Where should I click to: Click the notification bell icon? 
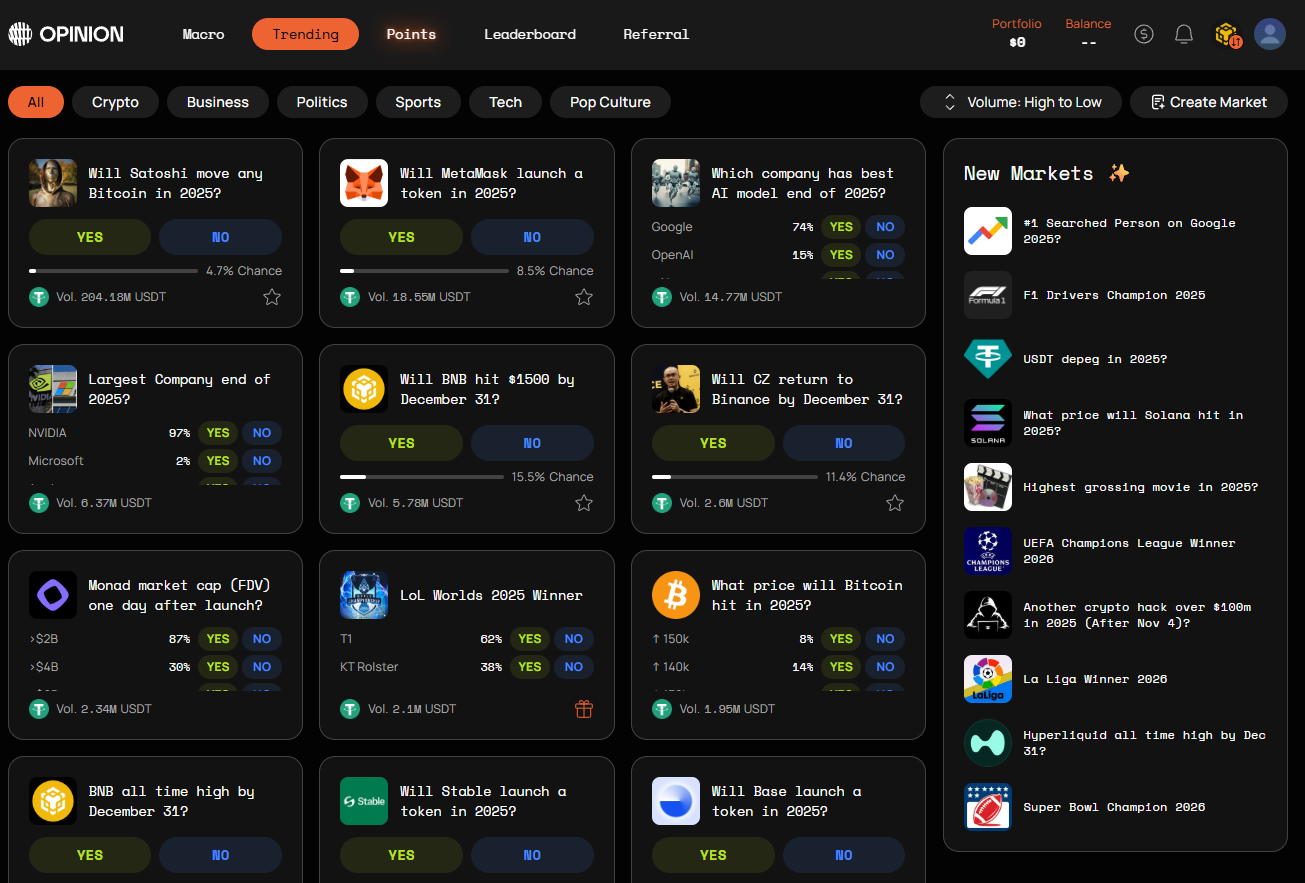[x=1184, y=34]
